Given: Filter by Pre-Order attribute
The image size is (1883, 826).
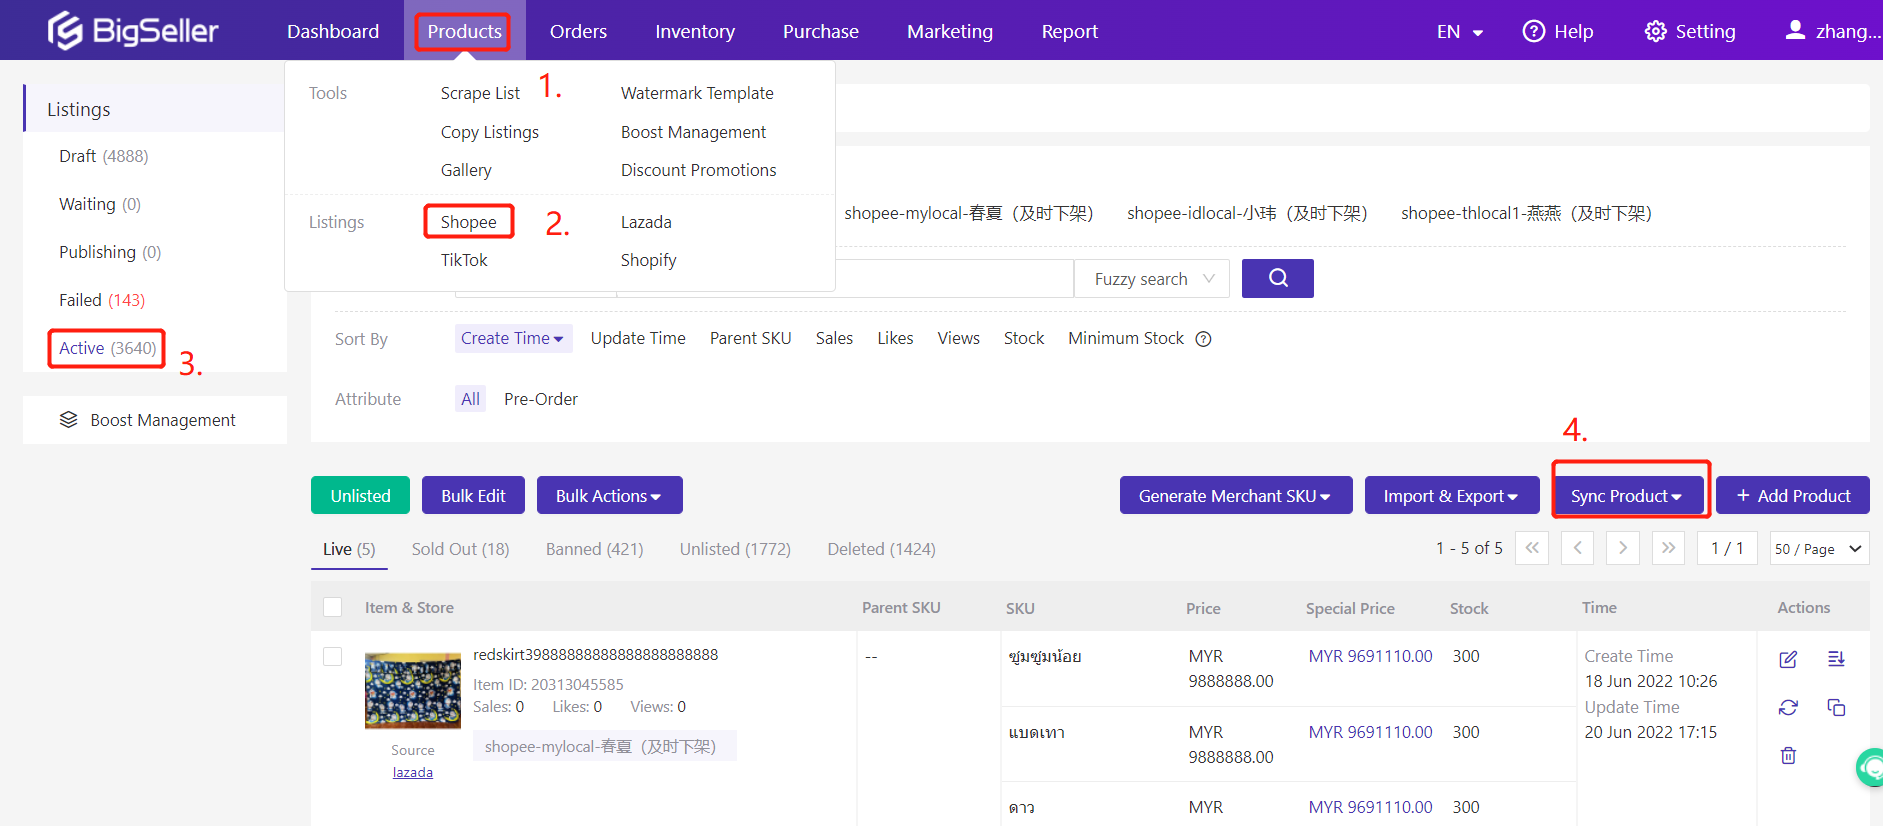Looking at the screenshot, I should point(541,399).
